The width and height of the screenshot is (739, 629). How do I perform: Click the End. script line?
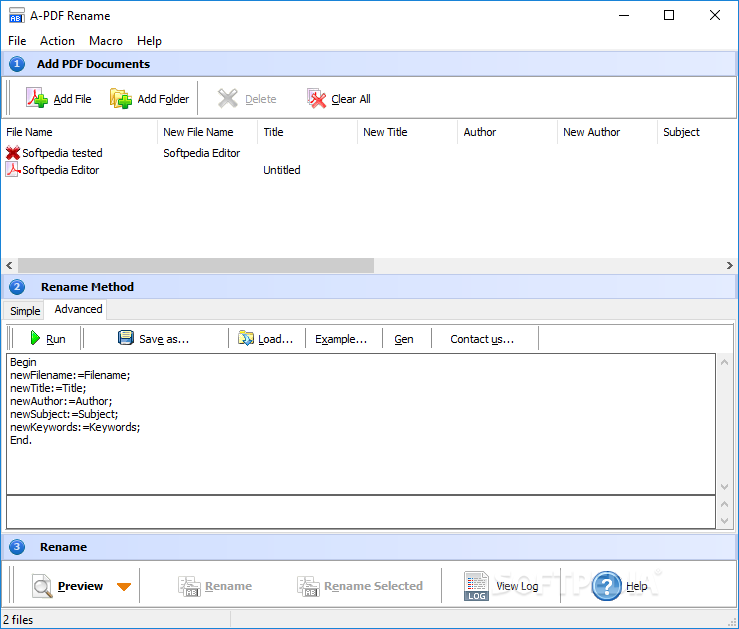tap(21, 440)
